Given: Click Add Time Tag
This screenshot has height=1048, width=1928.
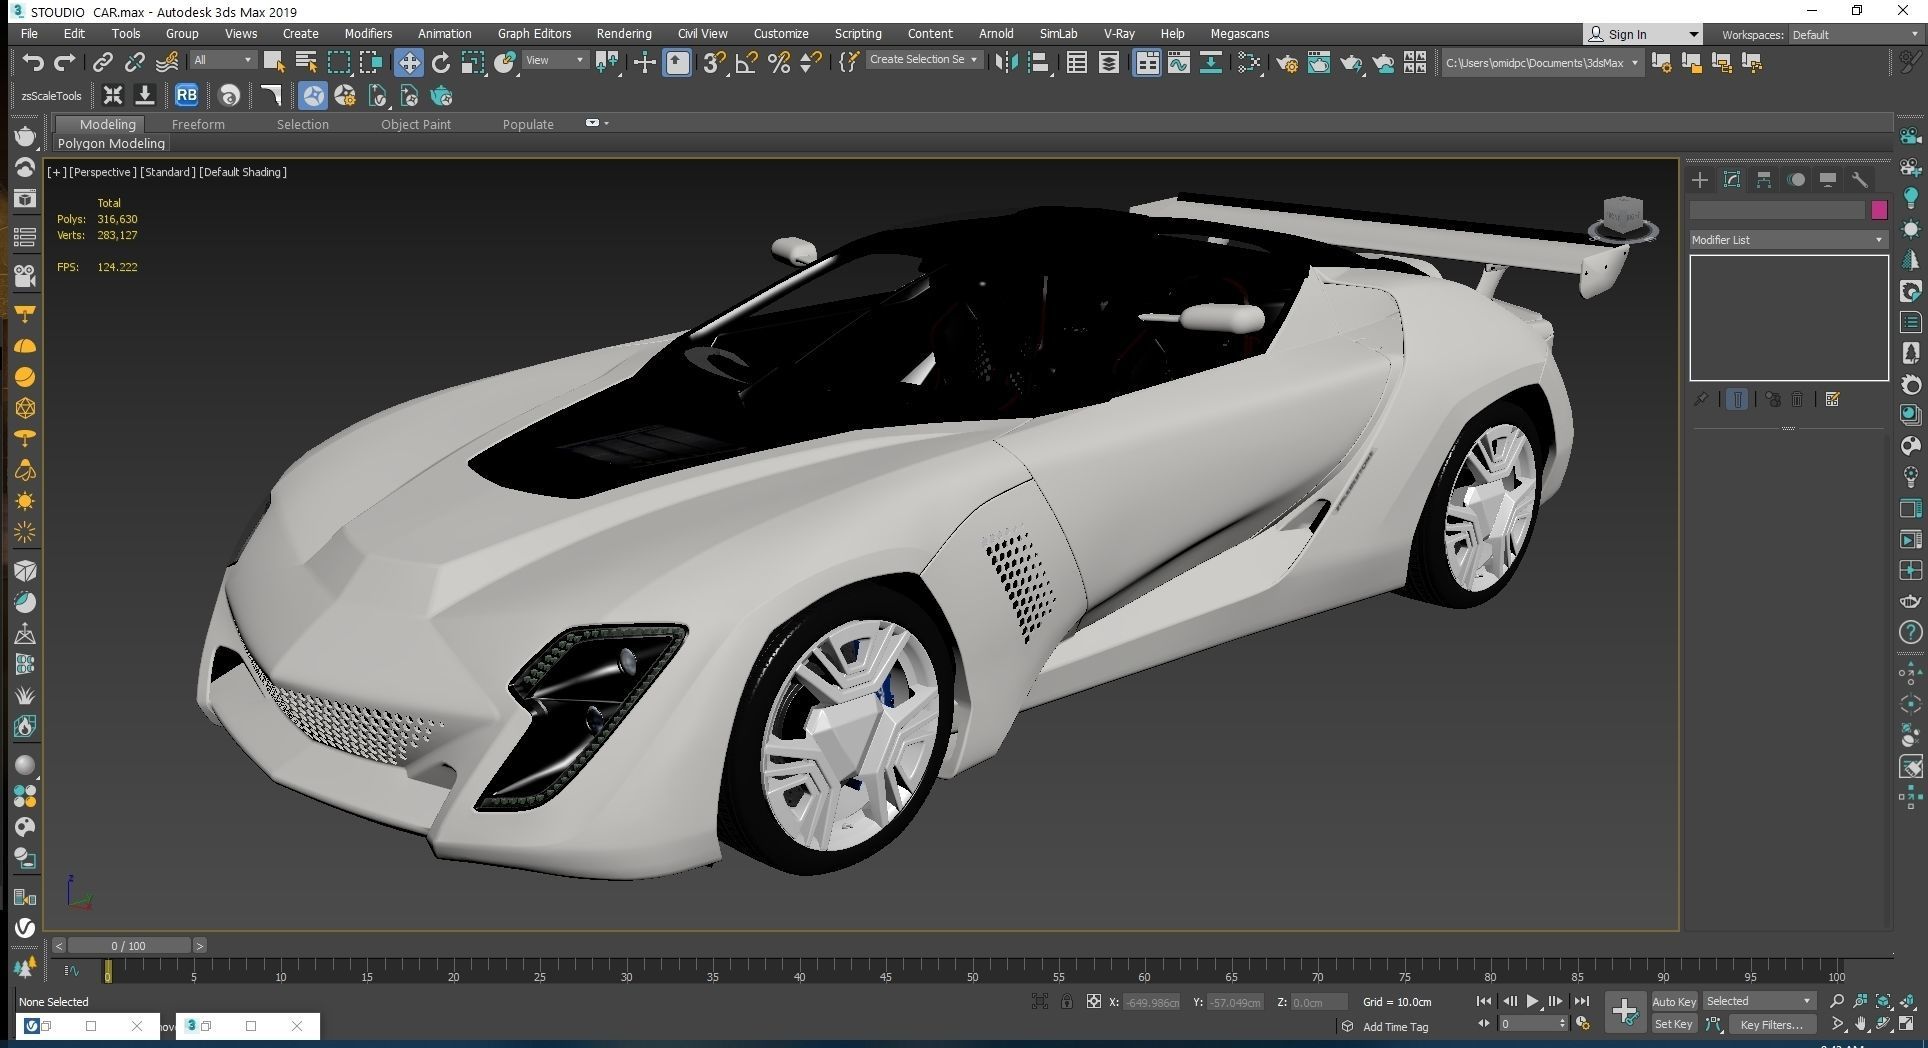Looking at the screenshot, I should coord(1395,1027).
